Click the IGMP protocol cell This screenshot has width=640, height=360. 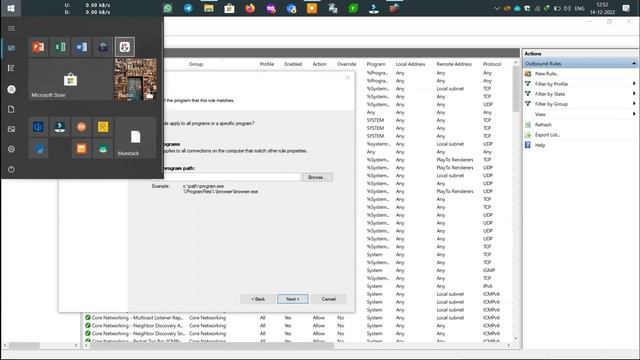click(489, 271)
